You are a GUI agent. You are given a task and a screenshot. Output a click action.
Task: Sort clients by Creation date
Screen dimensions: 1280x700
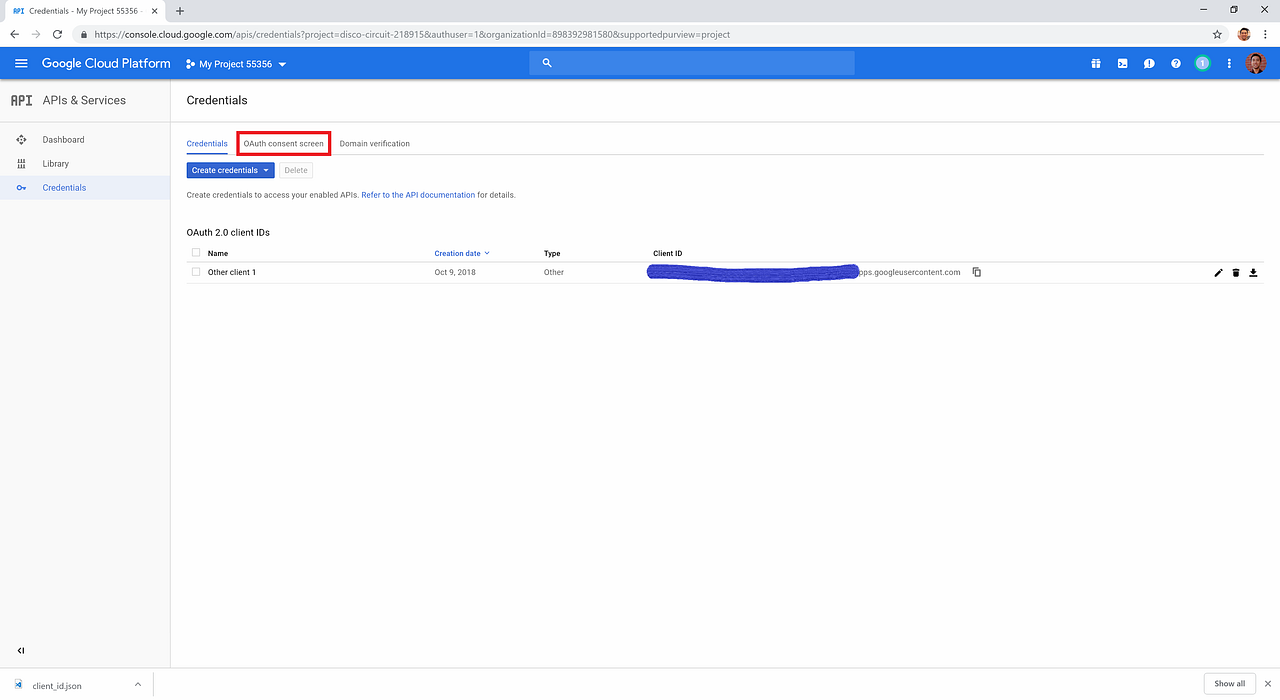point(457,253)
